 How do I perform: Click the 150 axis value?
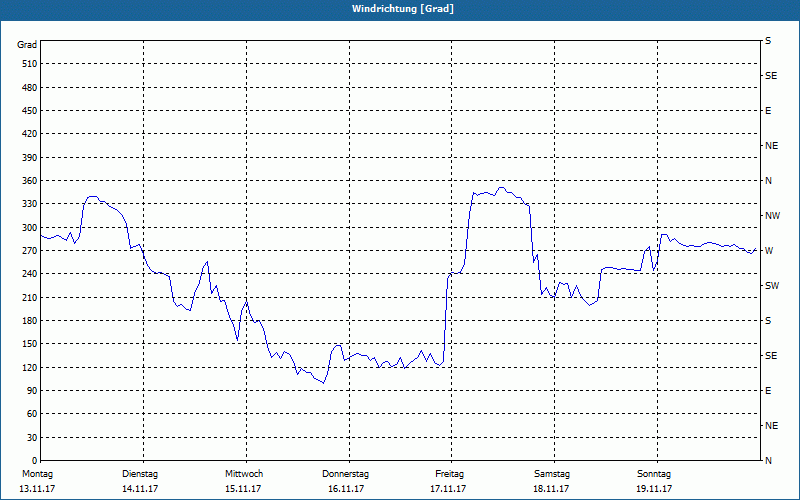point(30,344)
